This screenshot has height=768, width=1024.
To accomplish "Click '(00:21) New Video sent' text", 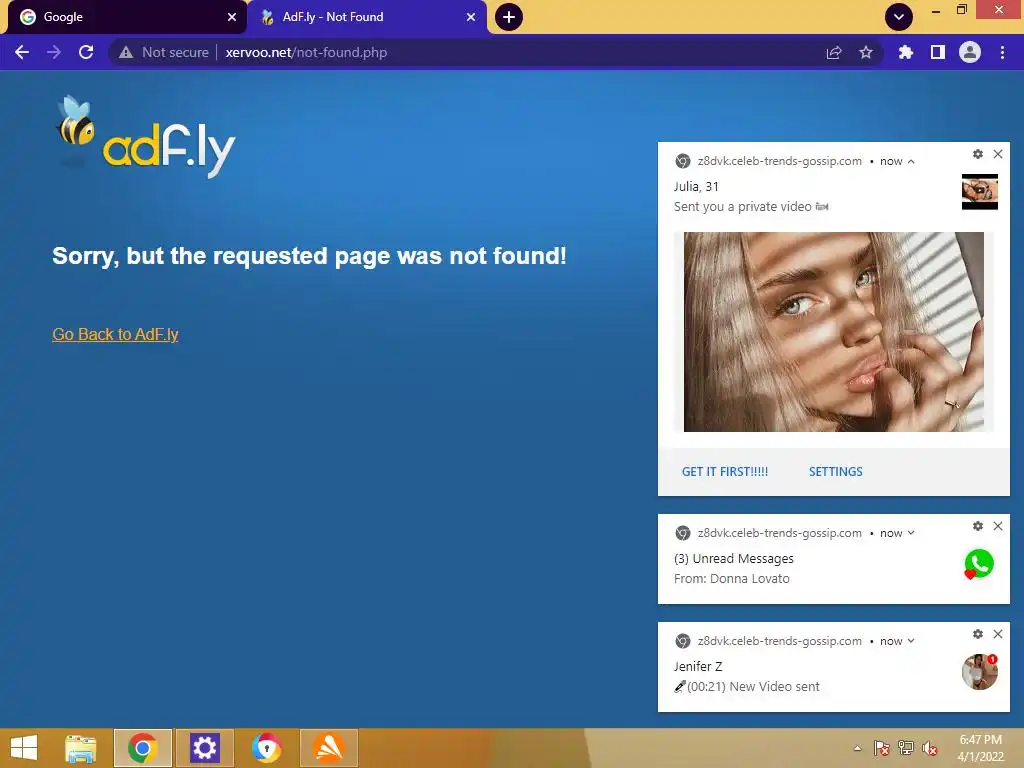I will 753,686.
